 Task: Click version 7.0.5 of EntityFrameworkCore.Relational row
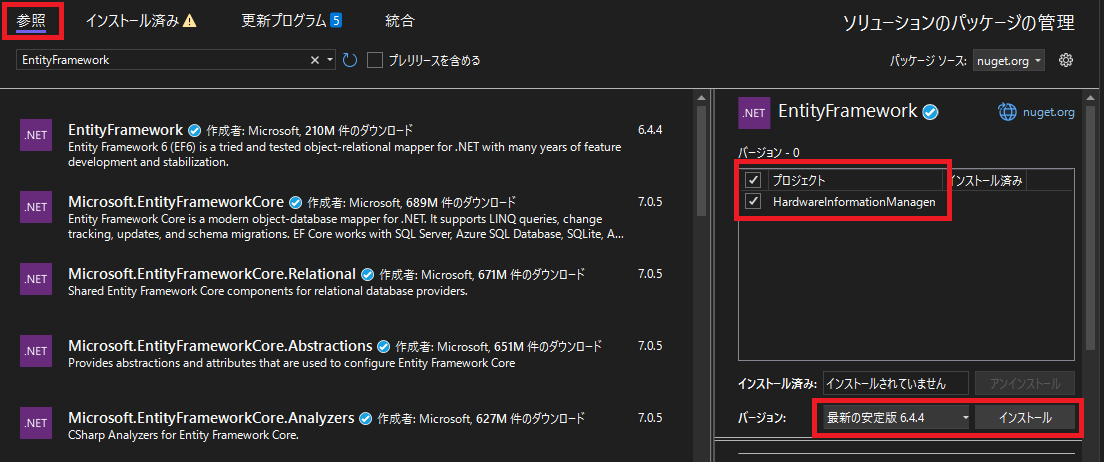(650, 274)
